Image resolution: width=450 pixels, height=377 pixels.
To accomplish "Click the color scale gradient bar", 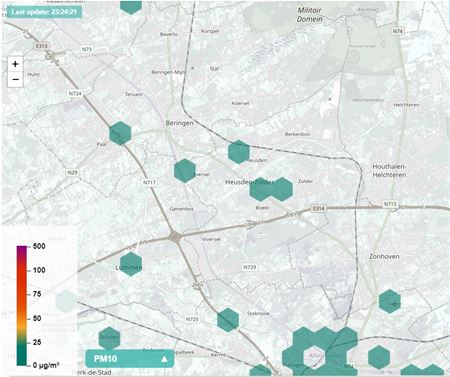I will pos(22,306).
